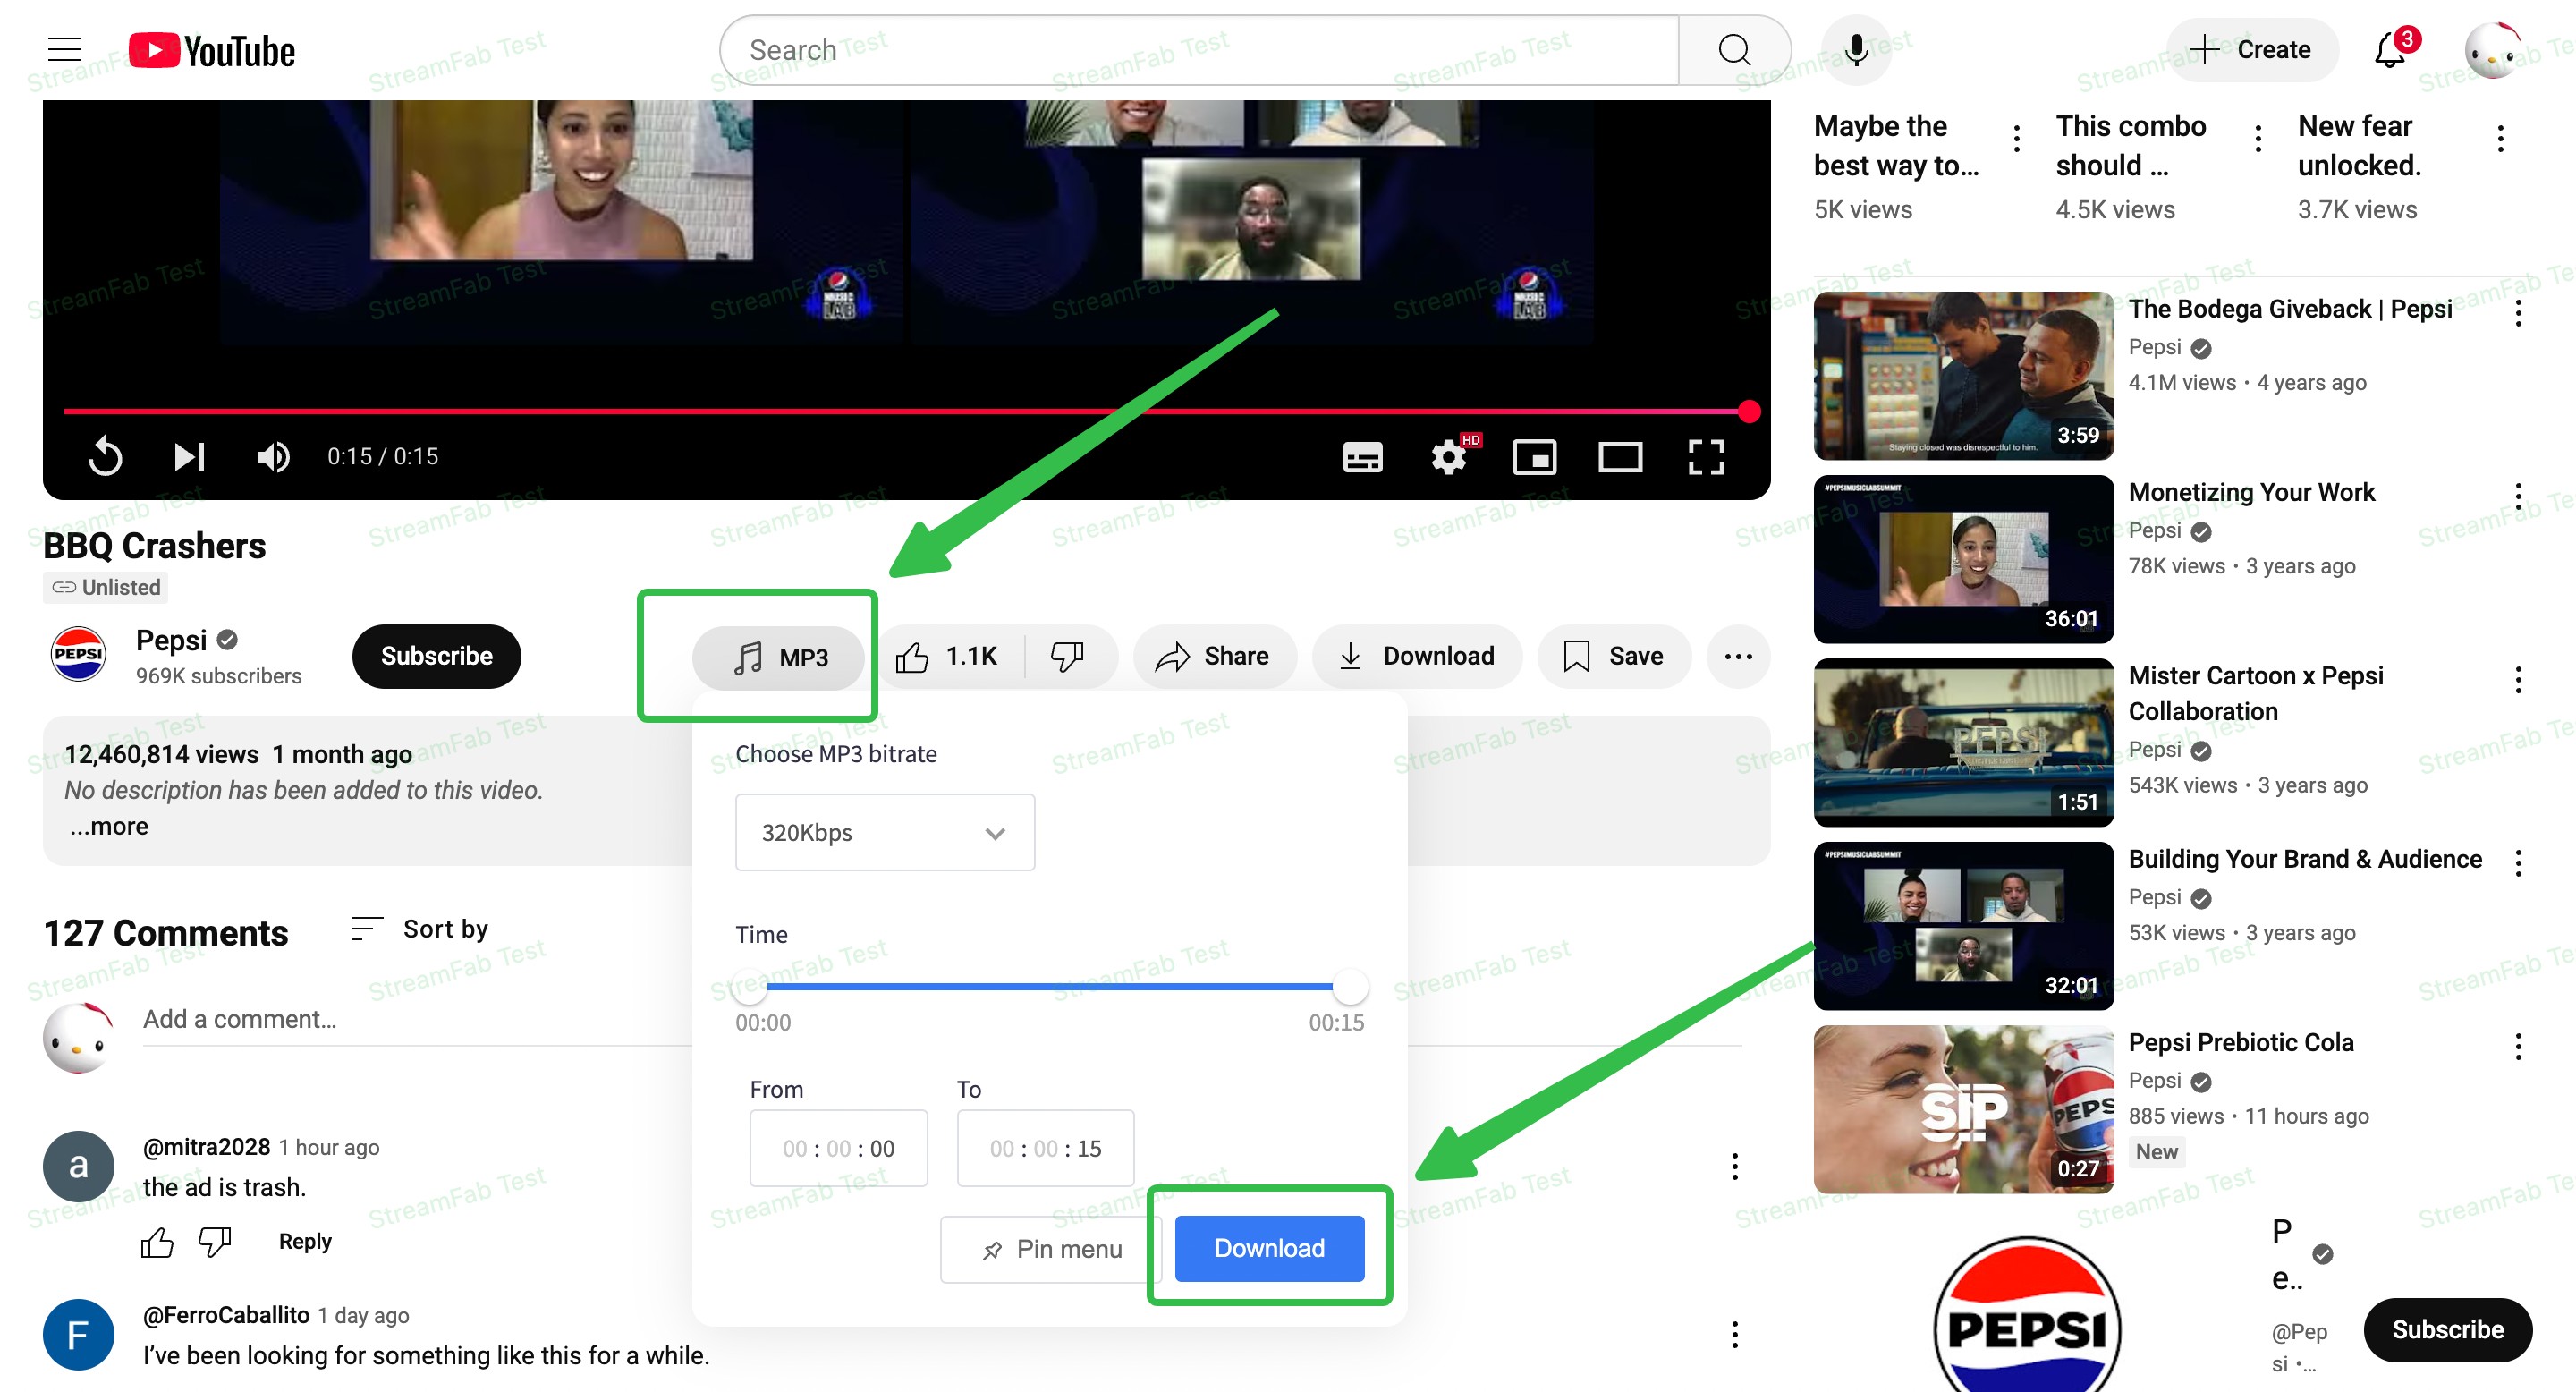Enable miniplayer mode

(1534, 457)
